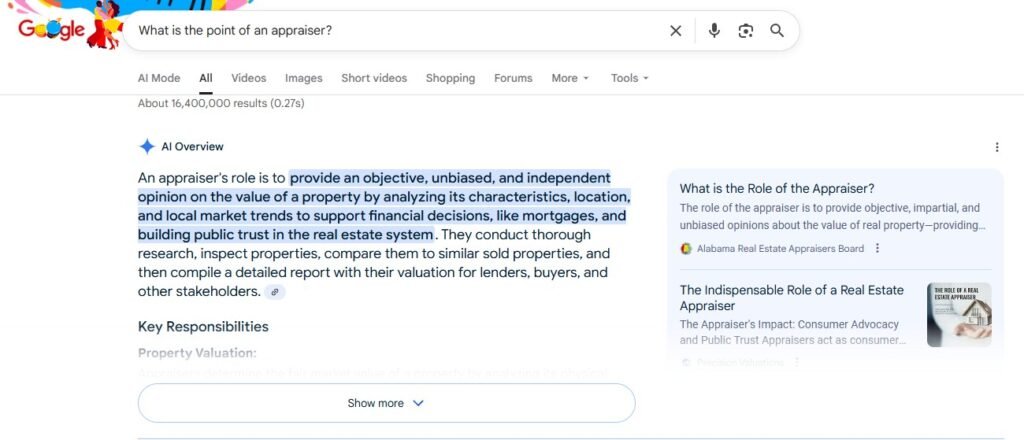Start voice search with microphone icon
Screen dimensions: 1024x440
pos(714,31)
